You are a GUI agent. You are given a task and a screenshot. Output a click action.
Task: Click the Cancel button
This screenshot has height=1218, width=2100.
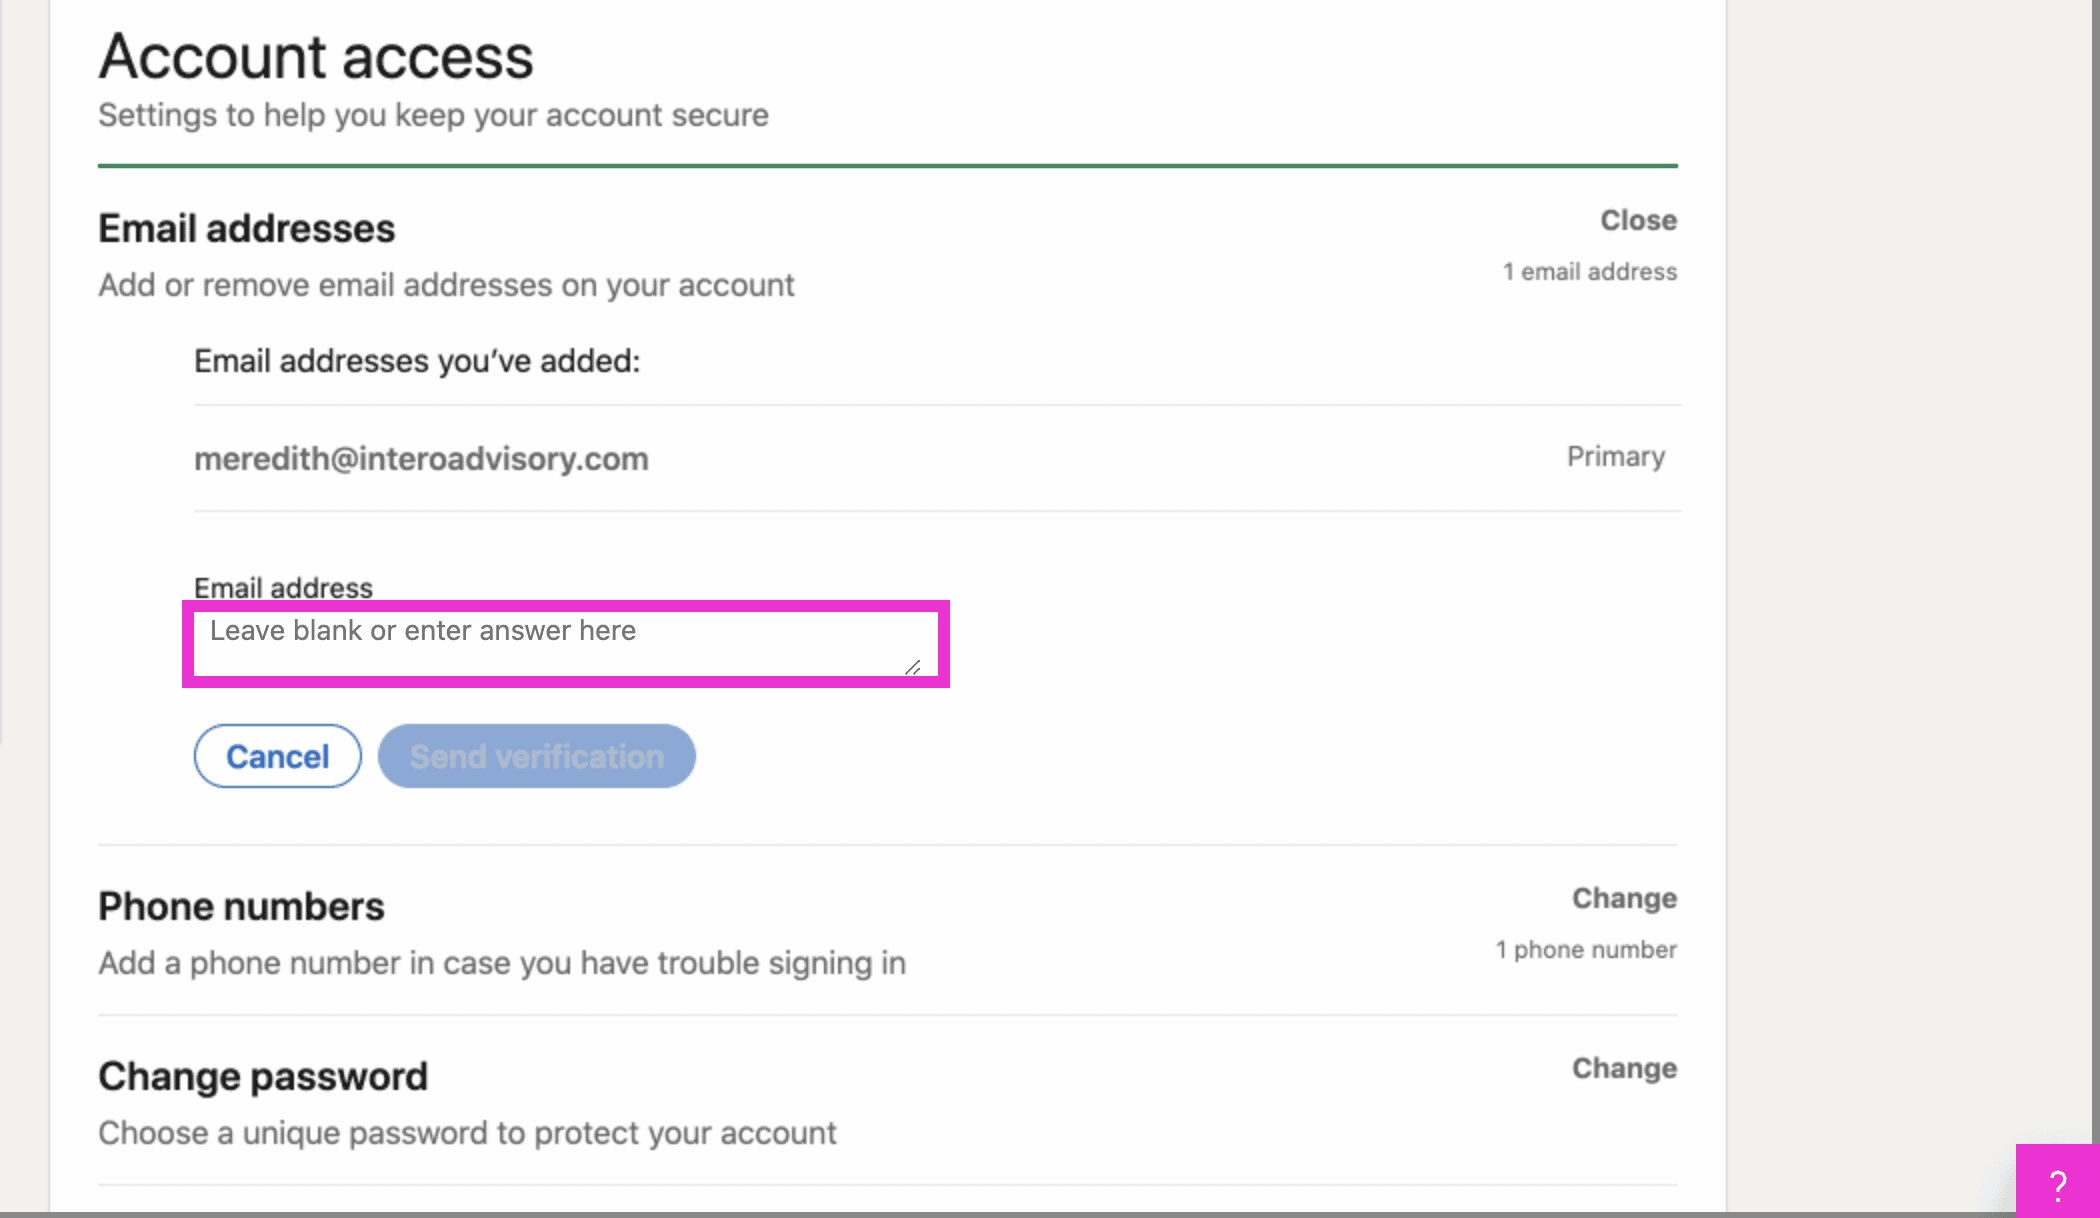[278, 756]
